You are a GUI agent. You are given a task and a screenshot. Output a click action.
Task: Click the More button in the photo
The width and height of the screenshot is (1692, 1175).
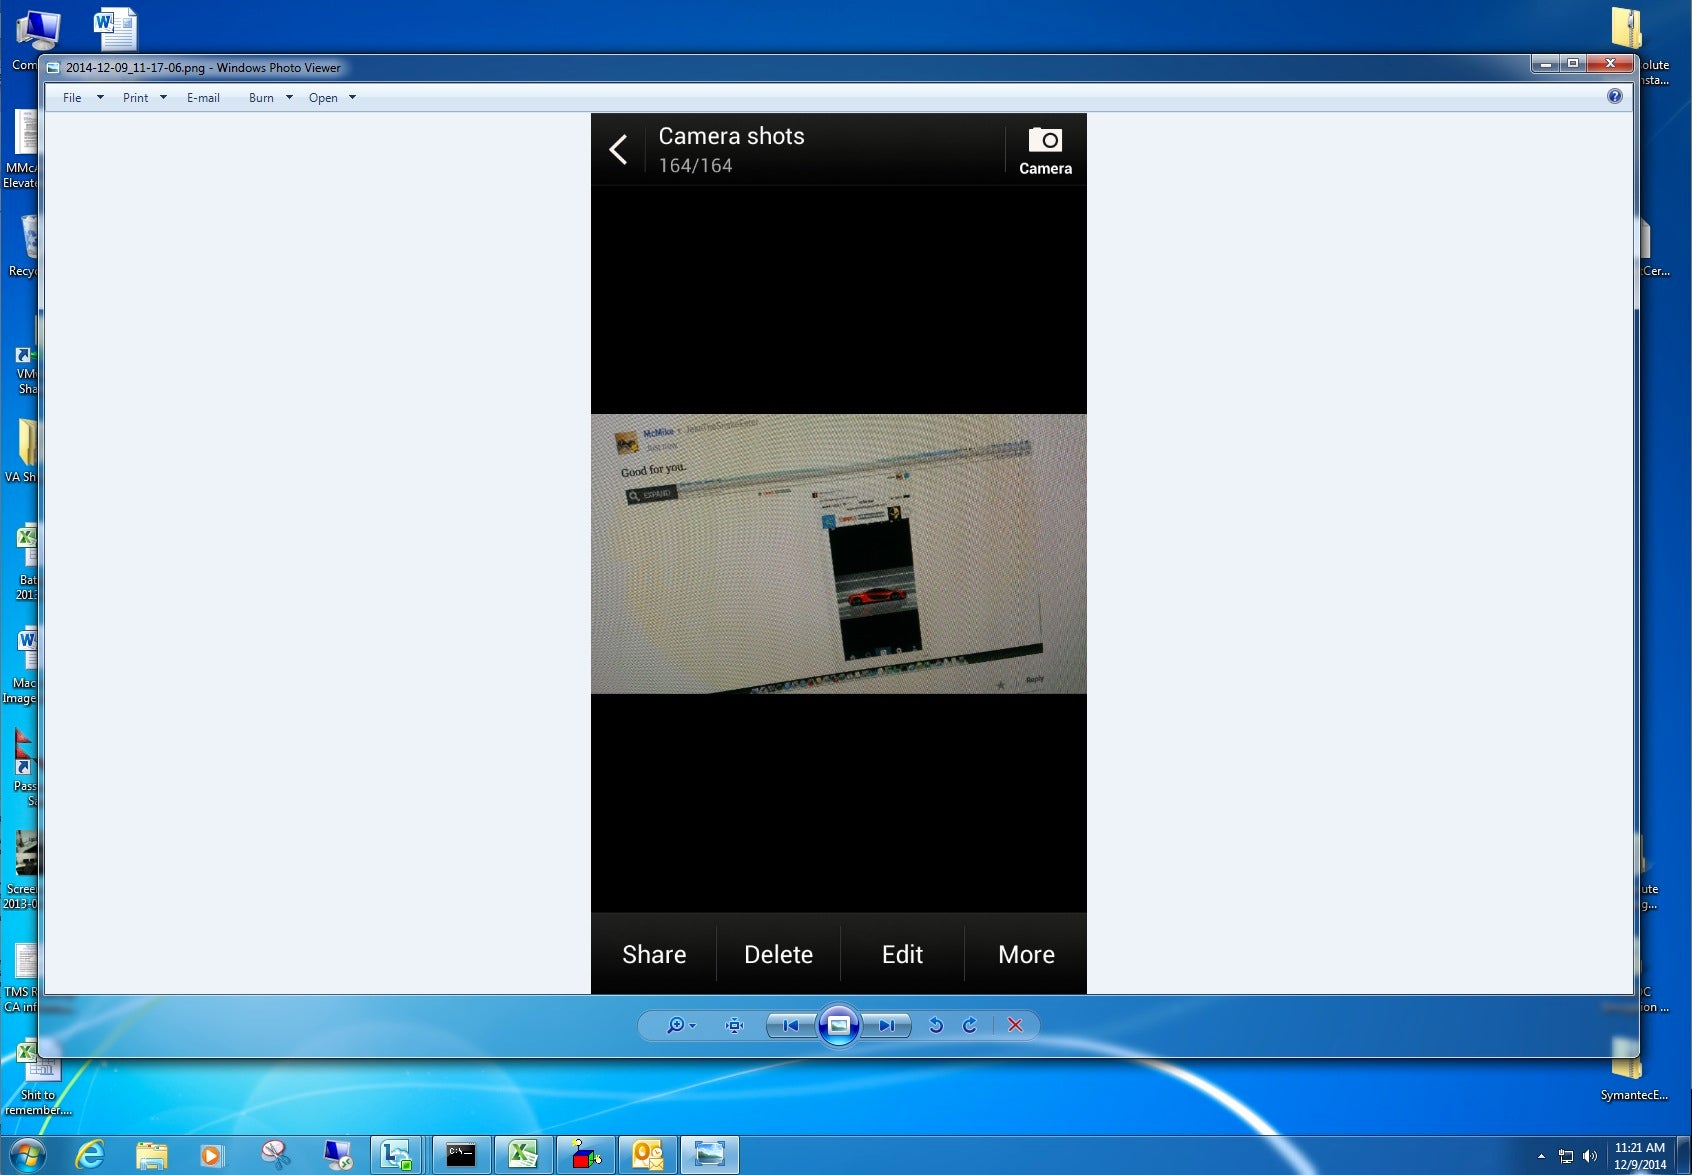[x=1026, y=954]
